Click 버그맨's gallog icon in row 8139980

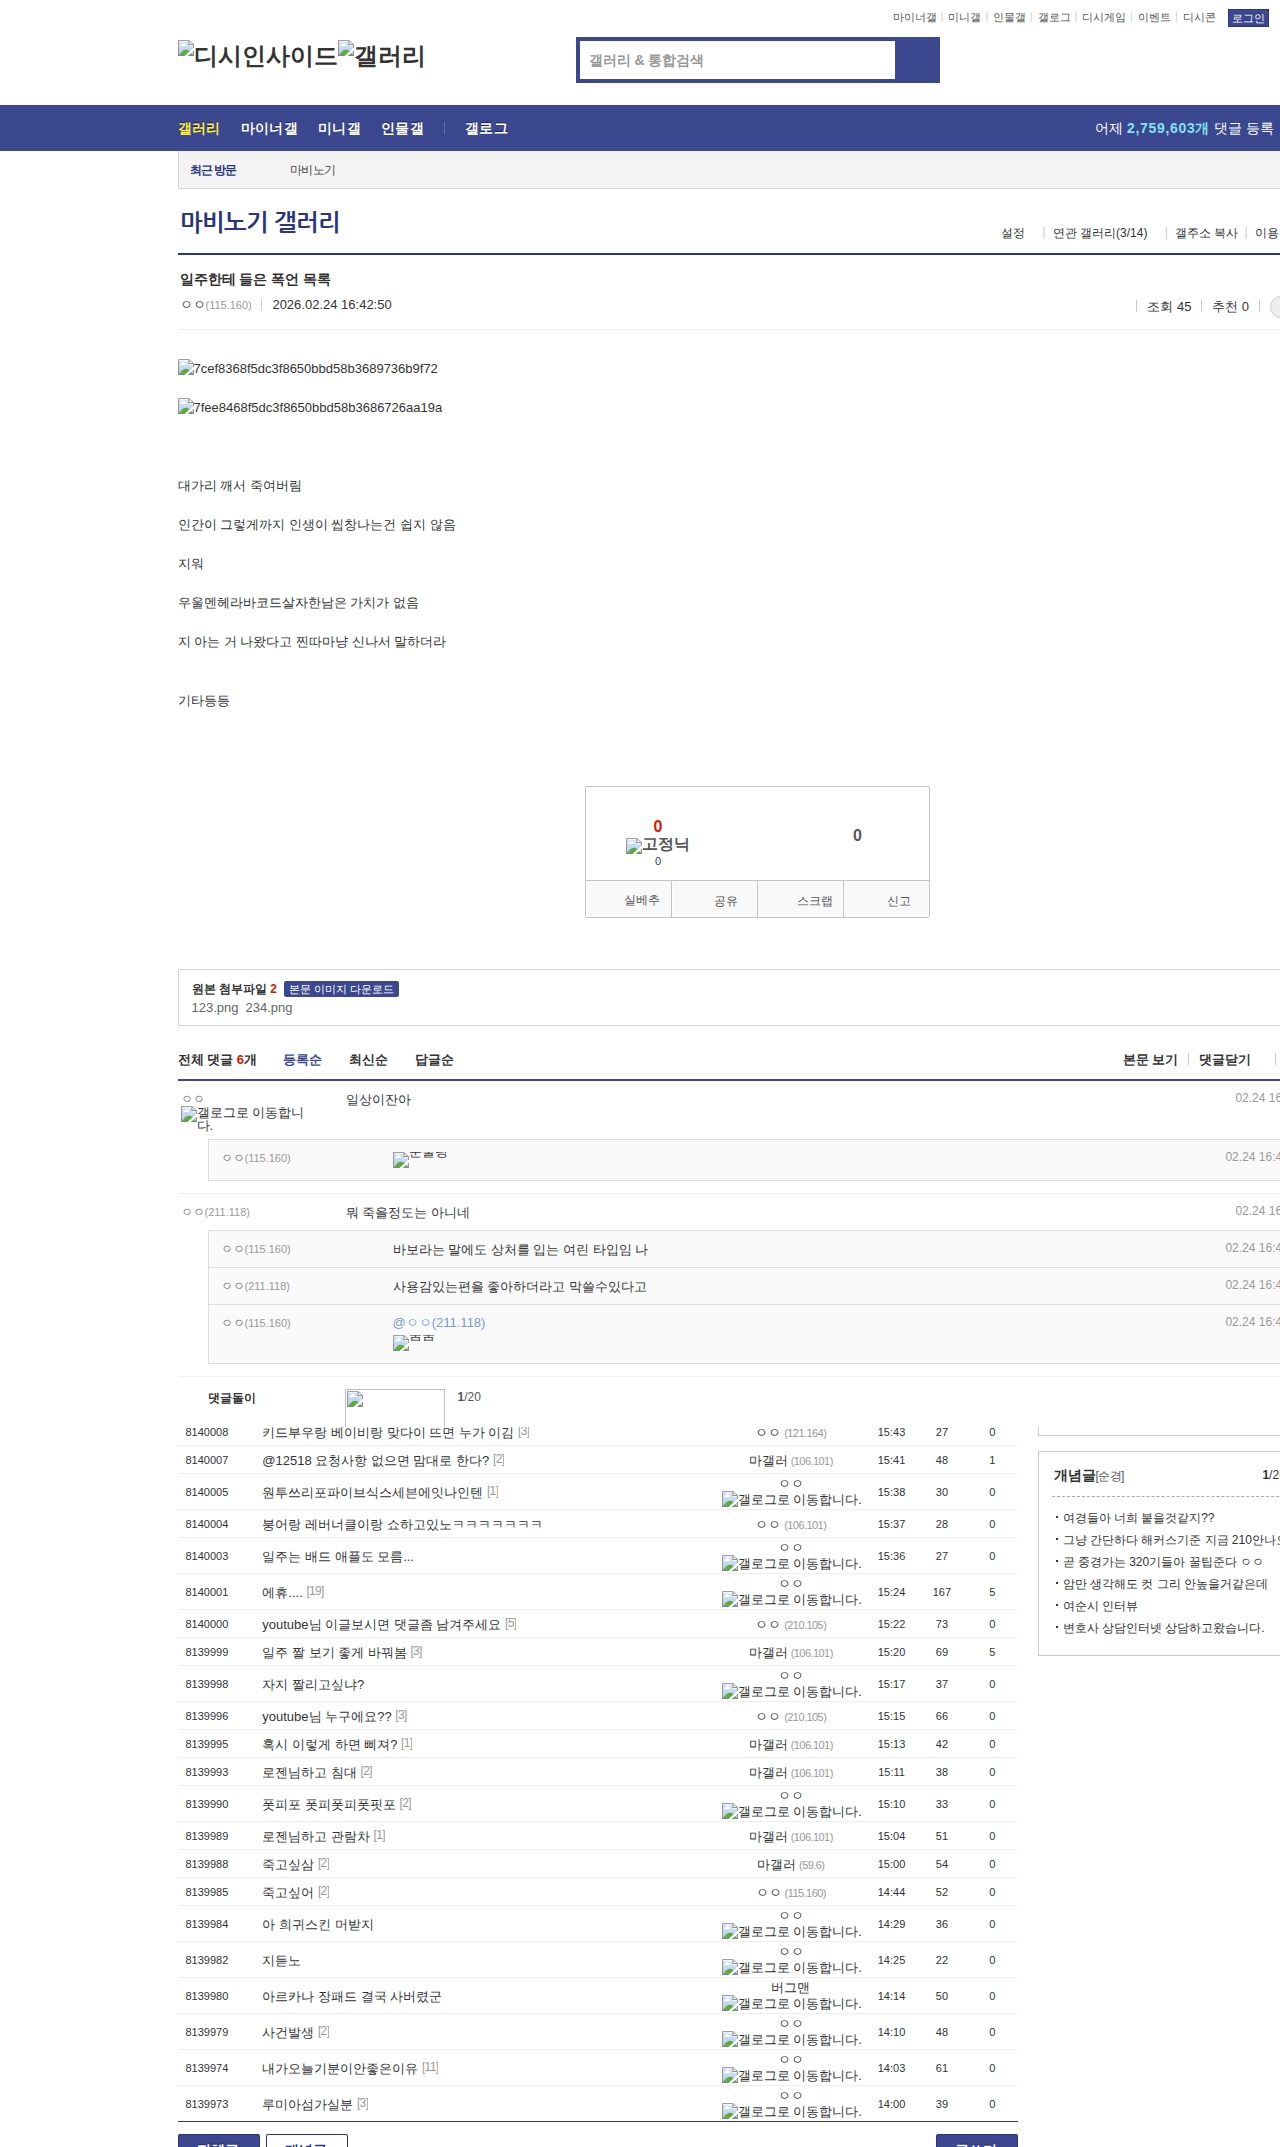tap(791, 2003)
